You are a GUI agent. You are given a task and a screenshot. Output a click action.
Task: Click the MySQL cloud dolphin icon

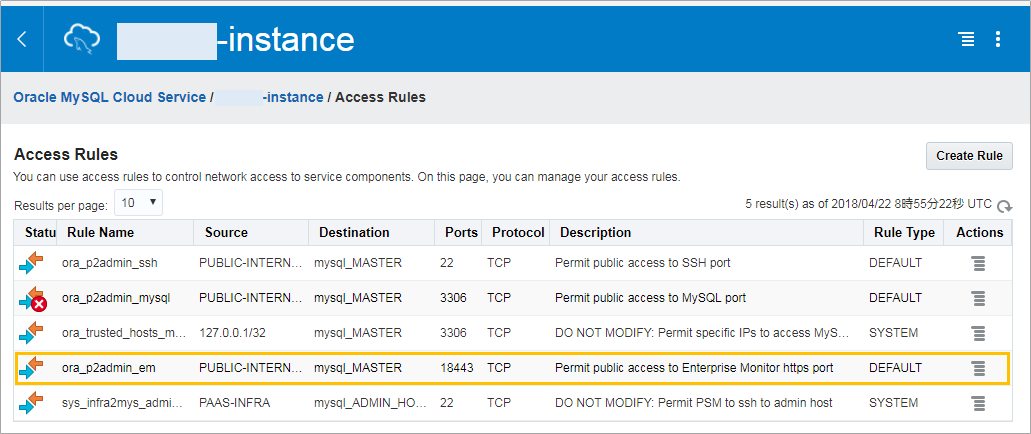pos(82,39)
